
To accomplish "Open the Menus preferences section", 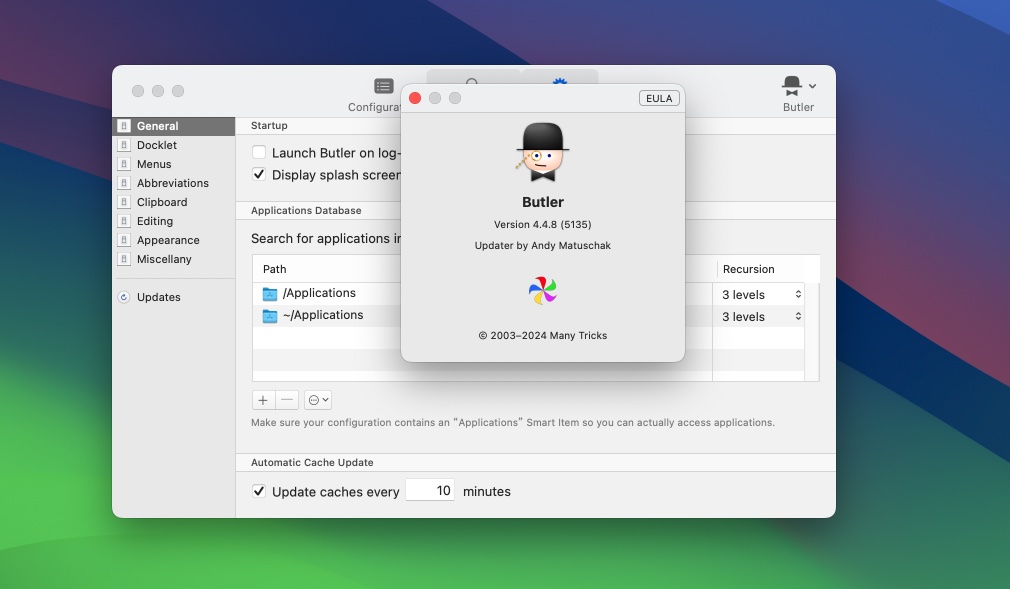I will coord(152,164).
